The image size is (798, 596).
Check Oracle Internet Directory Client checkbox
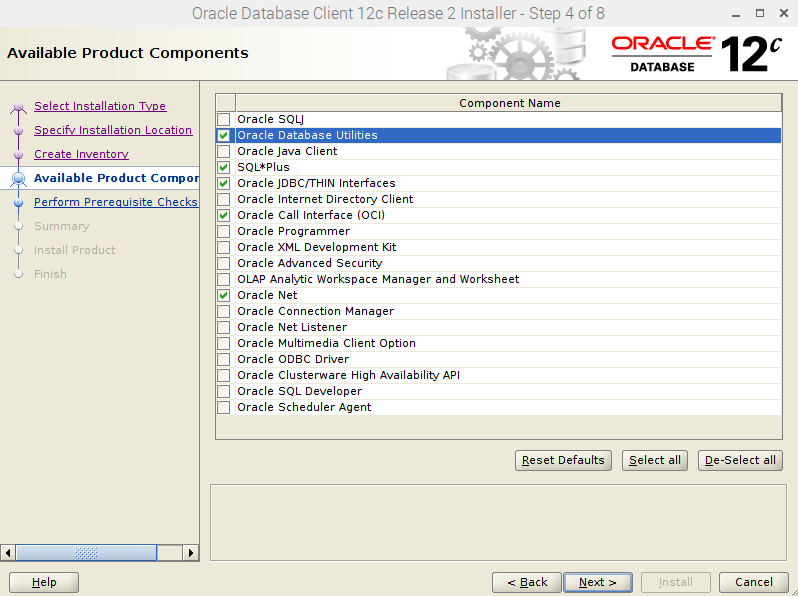pos(223,200)
